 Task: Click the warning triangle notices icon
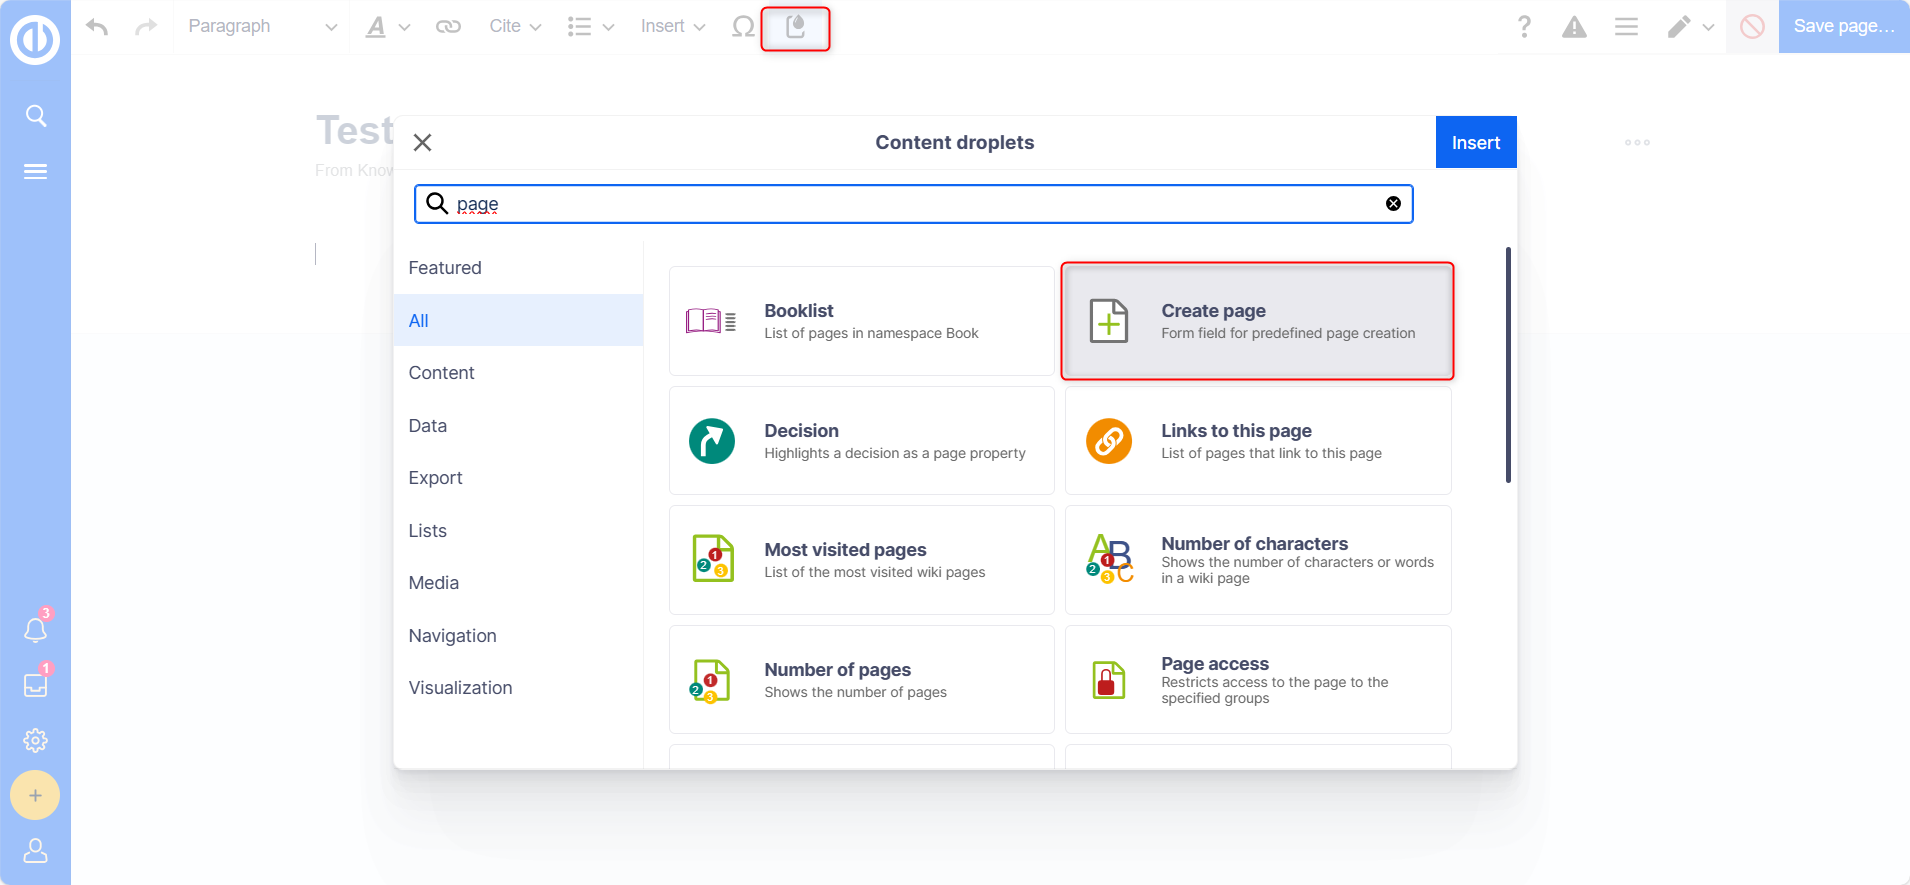1574,27
